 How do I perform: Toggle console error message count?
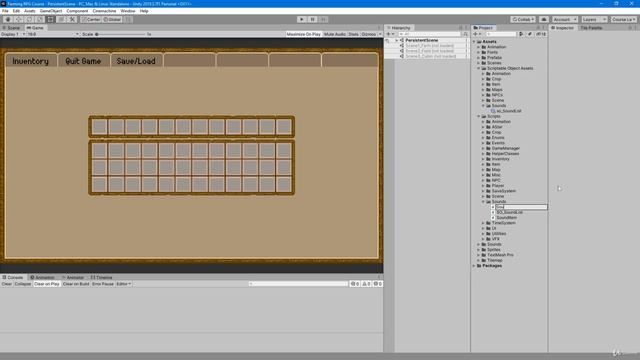click(x=378, y=284)
